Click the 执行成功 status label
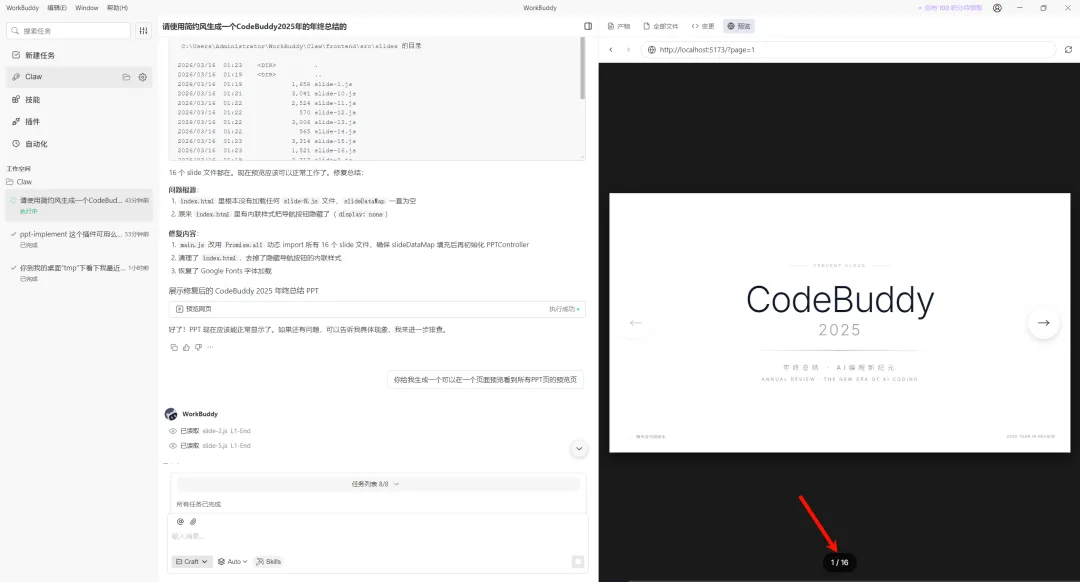This screenshot has width=1080, height=582. (x=563, y=309)
